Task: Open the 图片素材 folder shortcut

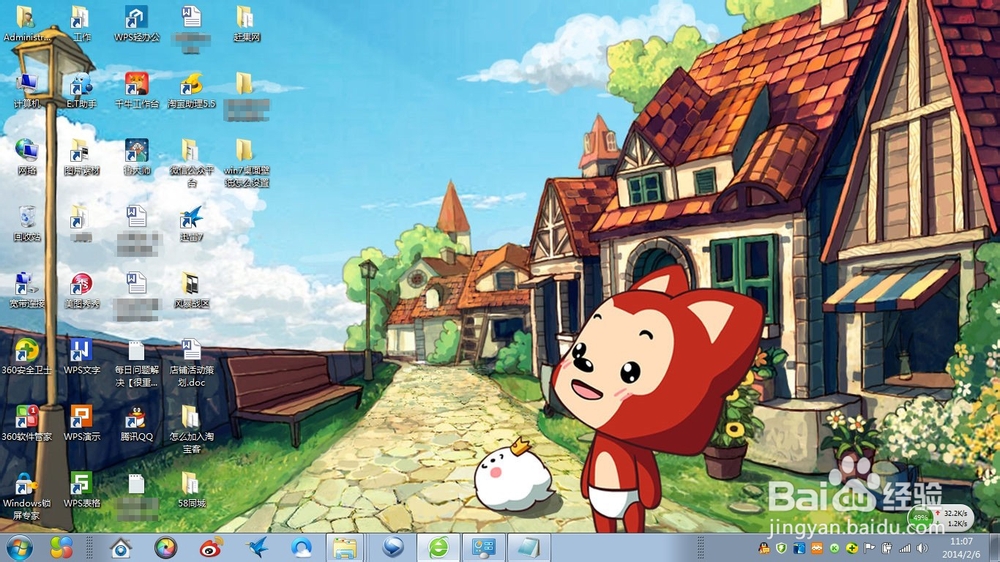Action: [x=81, y=157]
